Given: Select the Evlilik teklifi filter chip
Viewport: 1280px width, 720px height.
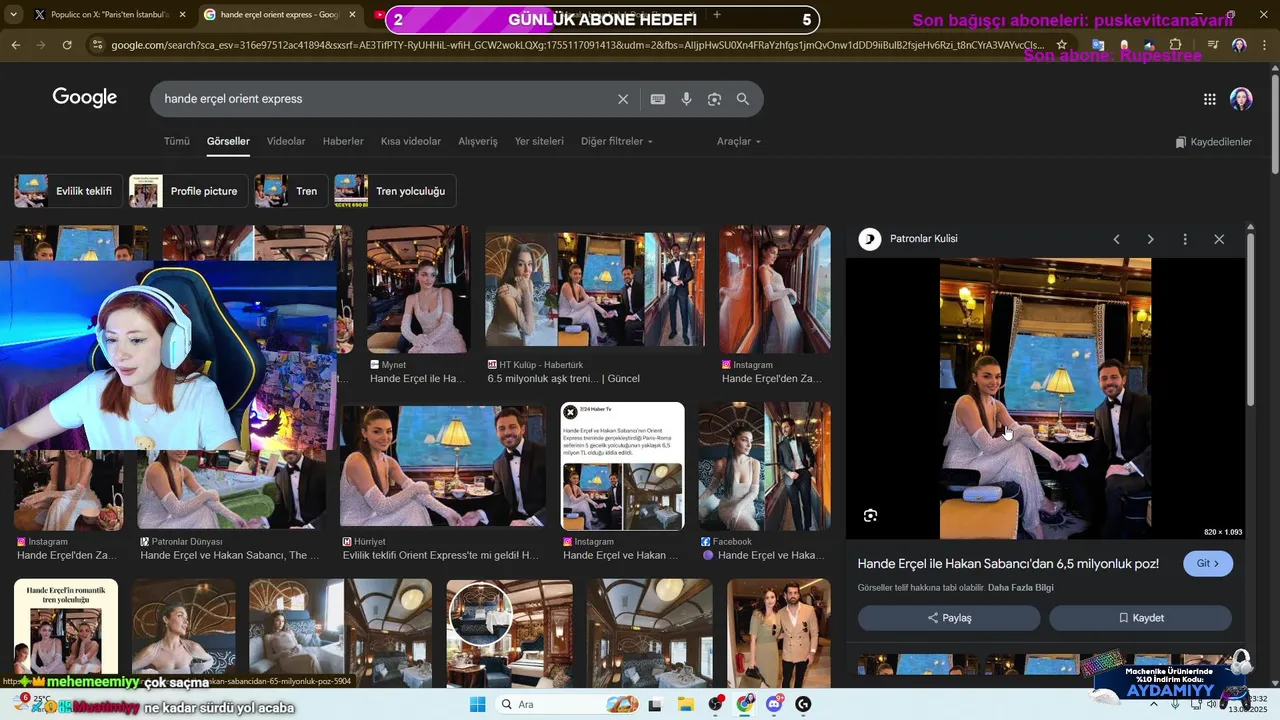Looking at the screenshot, I should [x=68, y=191].
